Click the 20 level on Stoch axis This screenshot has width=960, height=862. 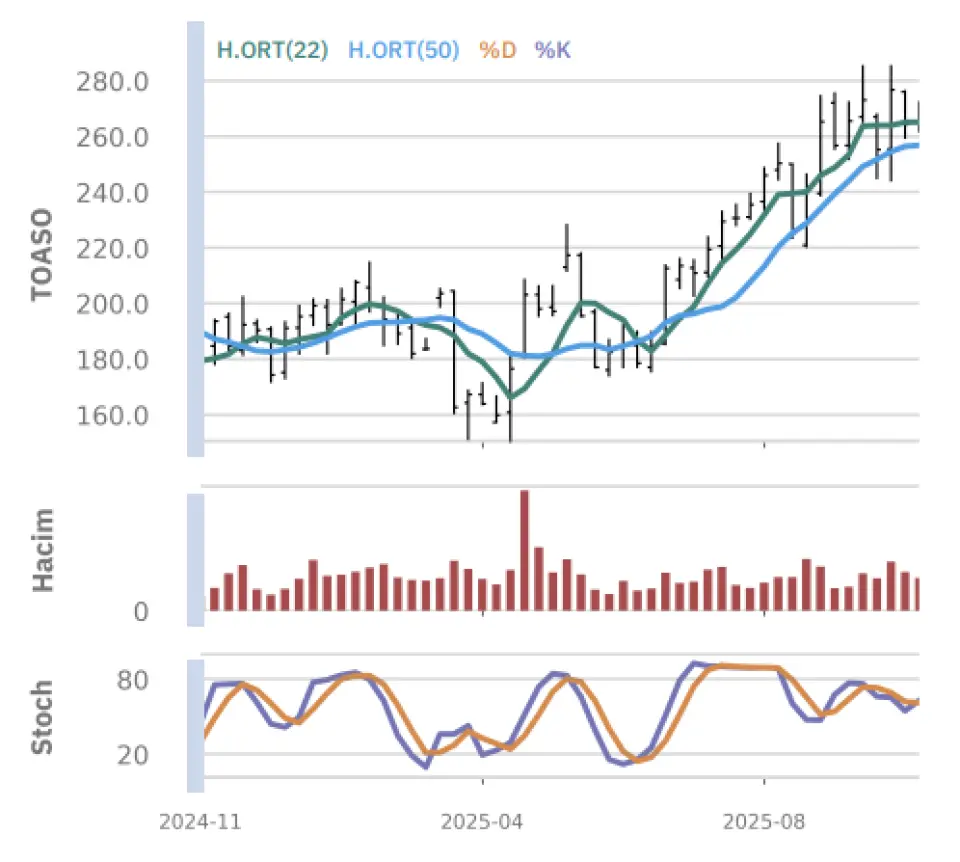pos(133,755)
